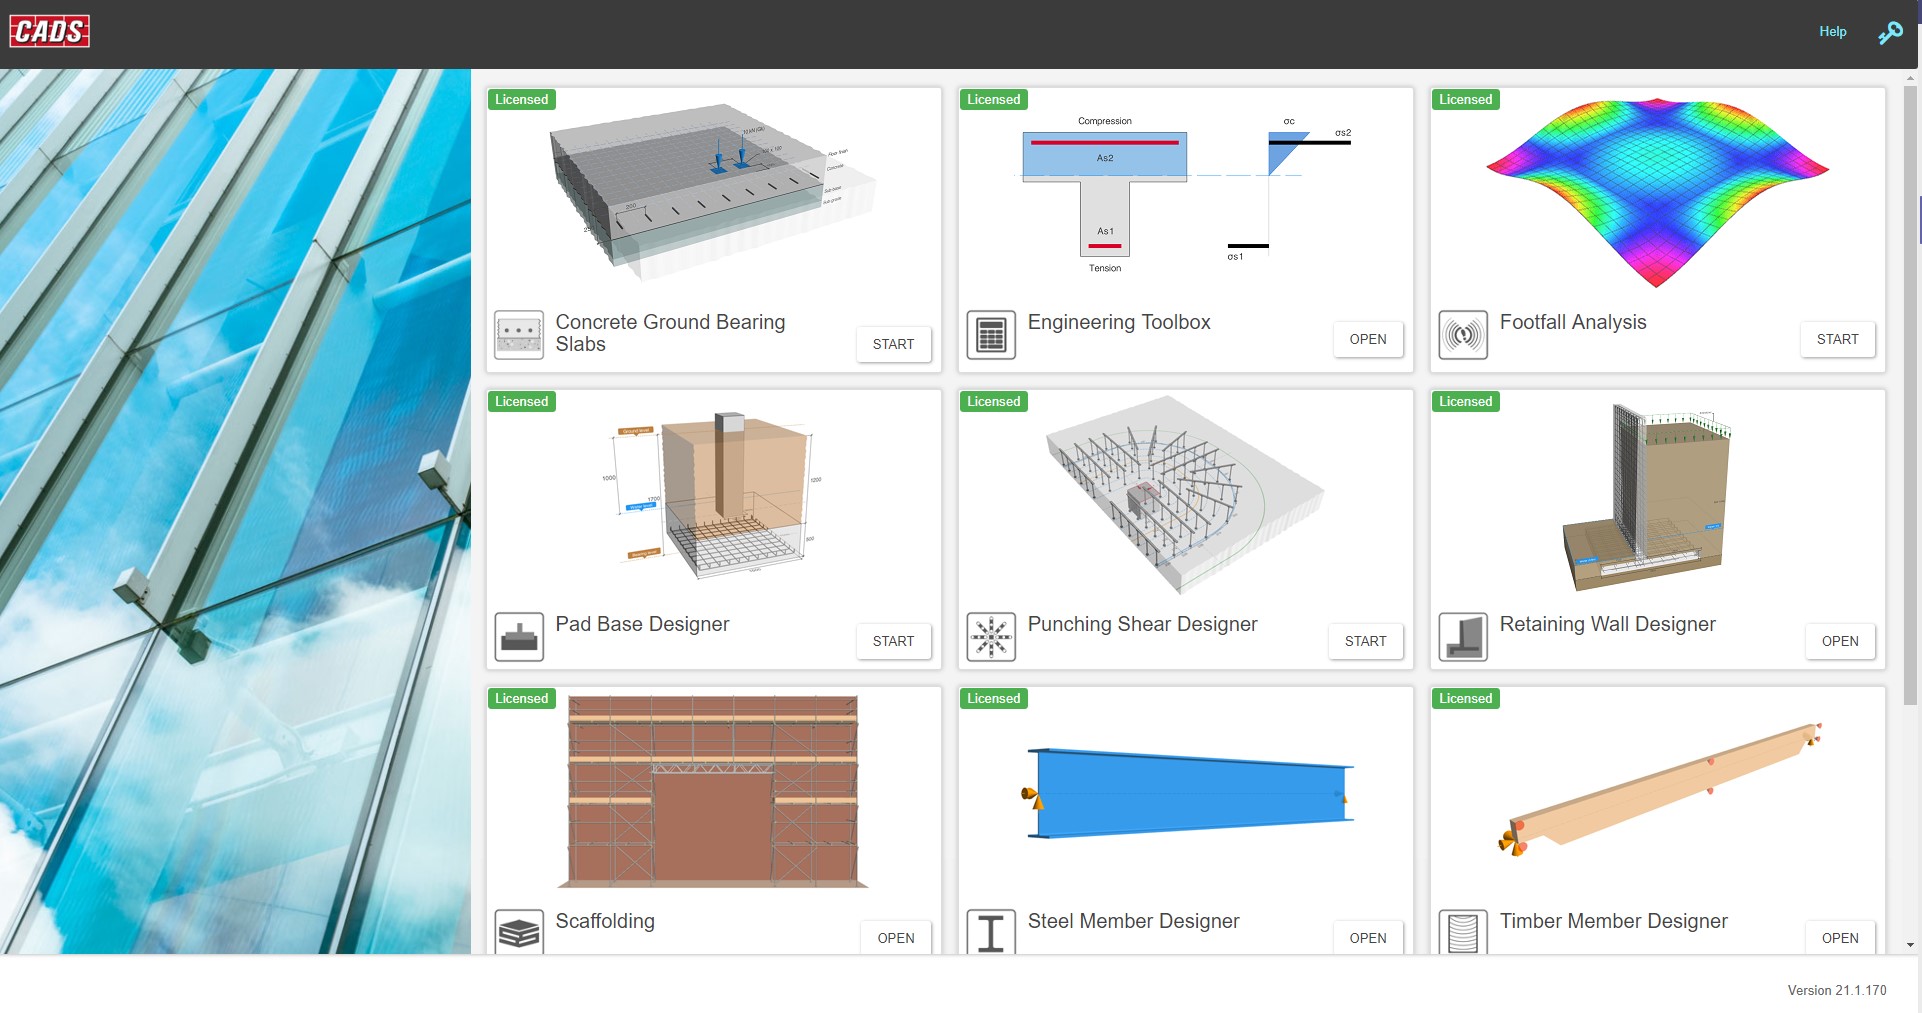Viewport: 1922px width, 1013px height.
Task: Click the Punching Shear Designer title
Action: click(1142, 624)
